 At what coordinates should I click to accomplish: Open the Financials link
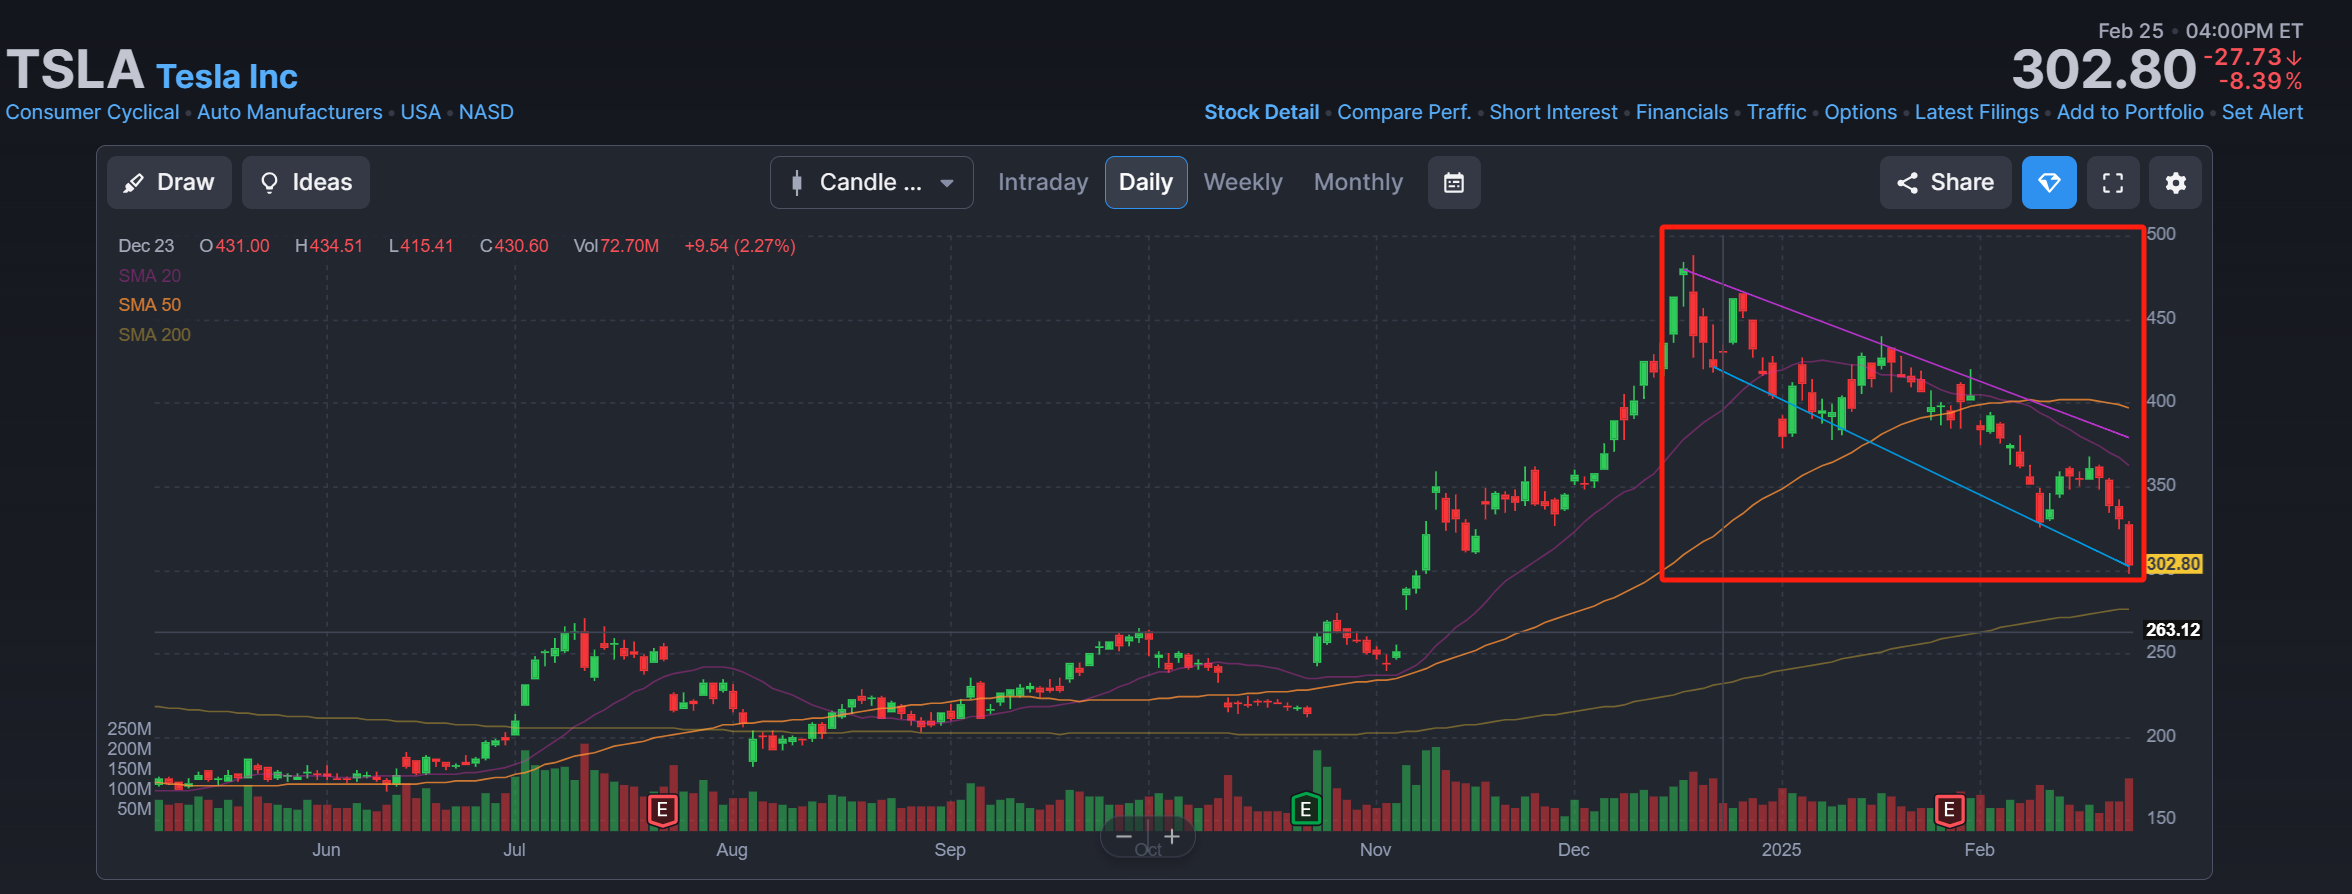[x=1682, y=112]
